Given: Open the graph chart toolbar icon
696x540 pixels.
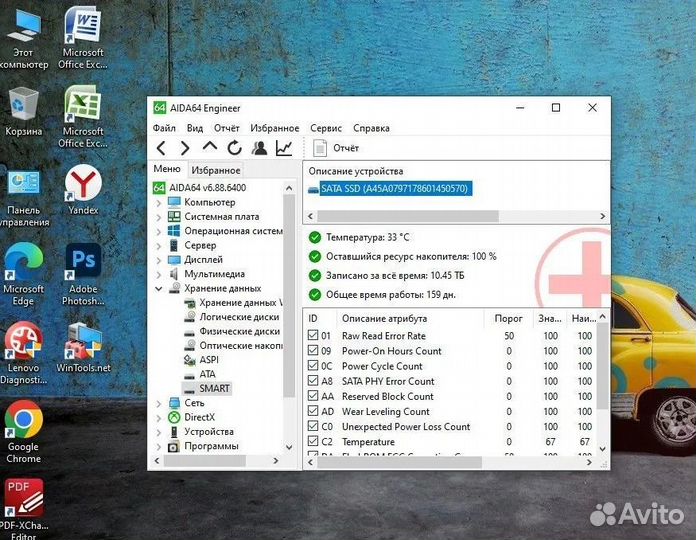Looking at the screenshot, I should tap(284, 148).
